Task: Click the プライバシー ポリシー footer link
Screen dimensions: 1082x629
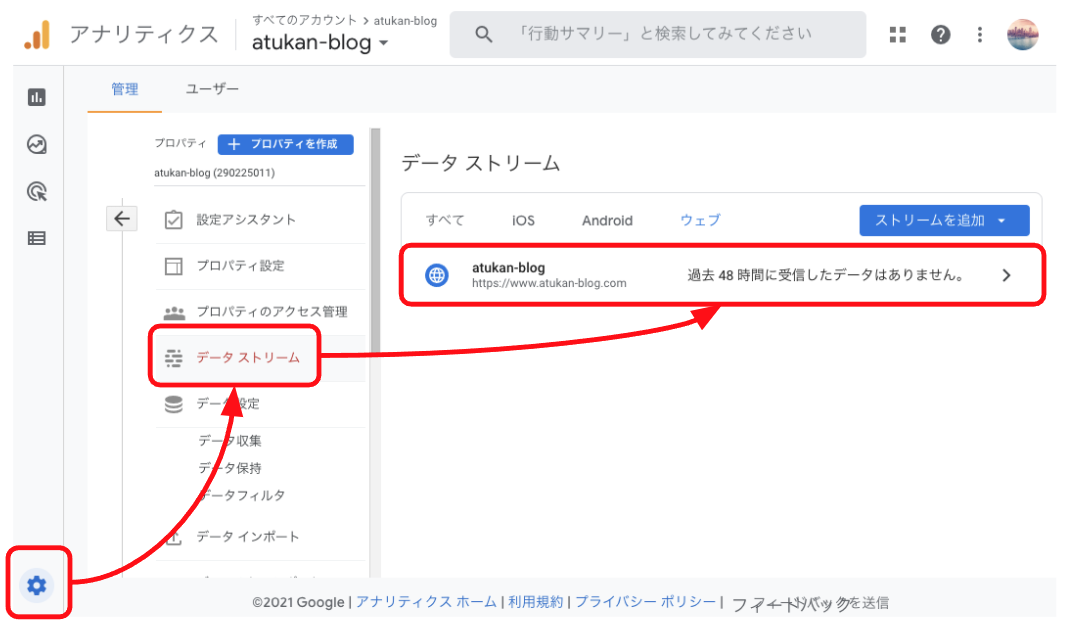Action: click(x=646, y=602)
